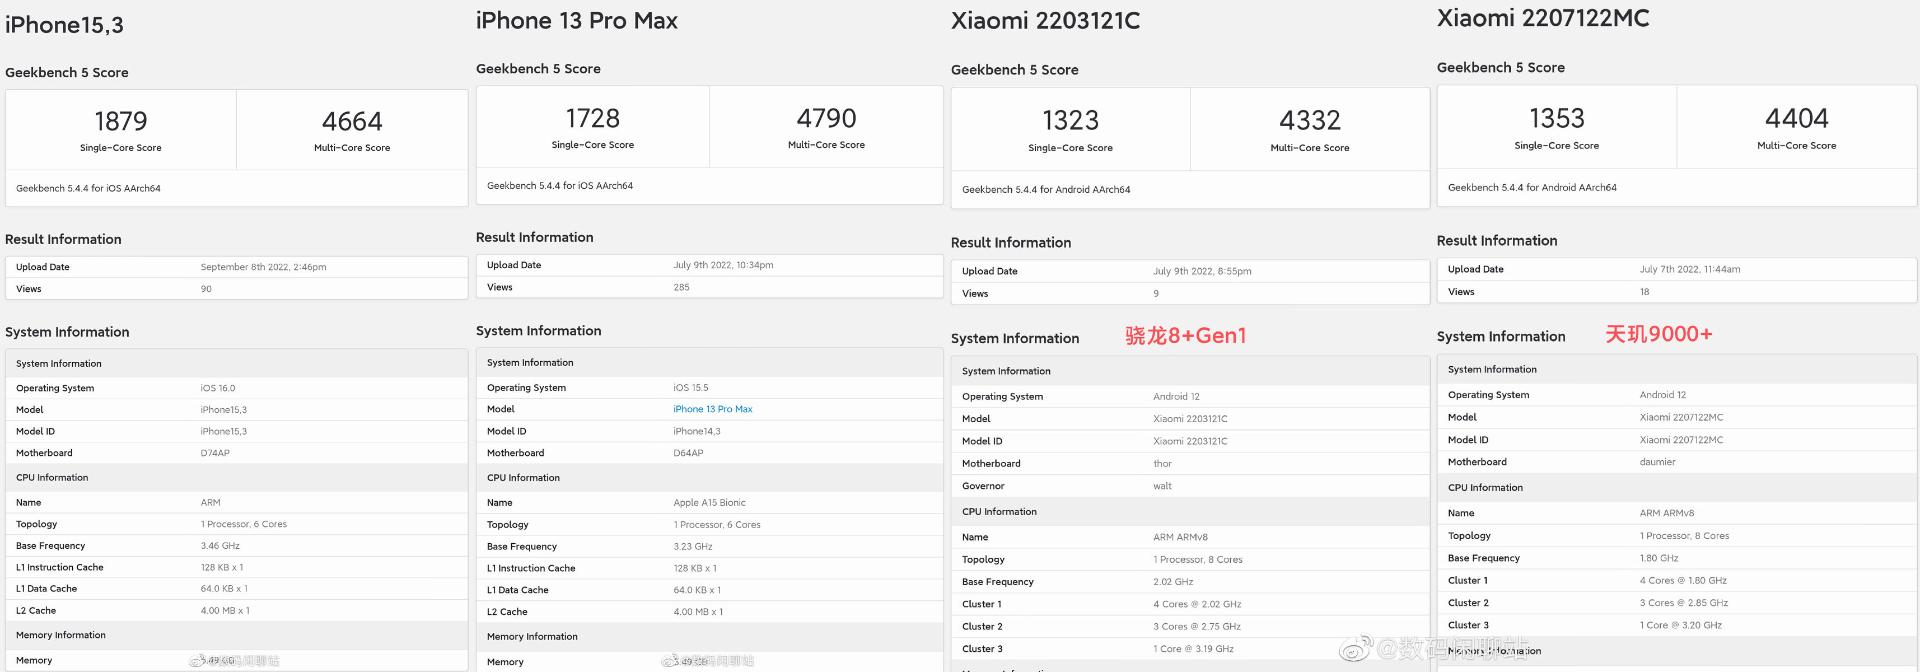Viewport: 1920px width, 672px height.
Task: Click the Xiaomi 2203121C heading
Action: click(1045, 21)
